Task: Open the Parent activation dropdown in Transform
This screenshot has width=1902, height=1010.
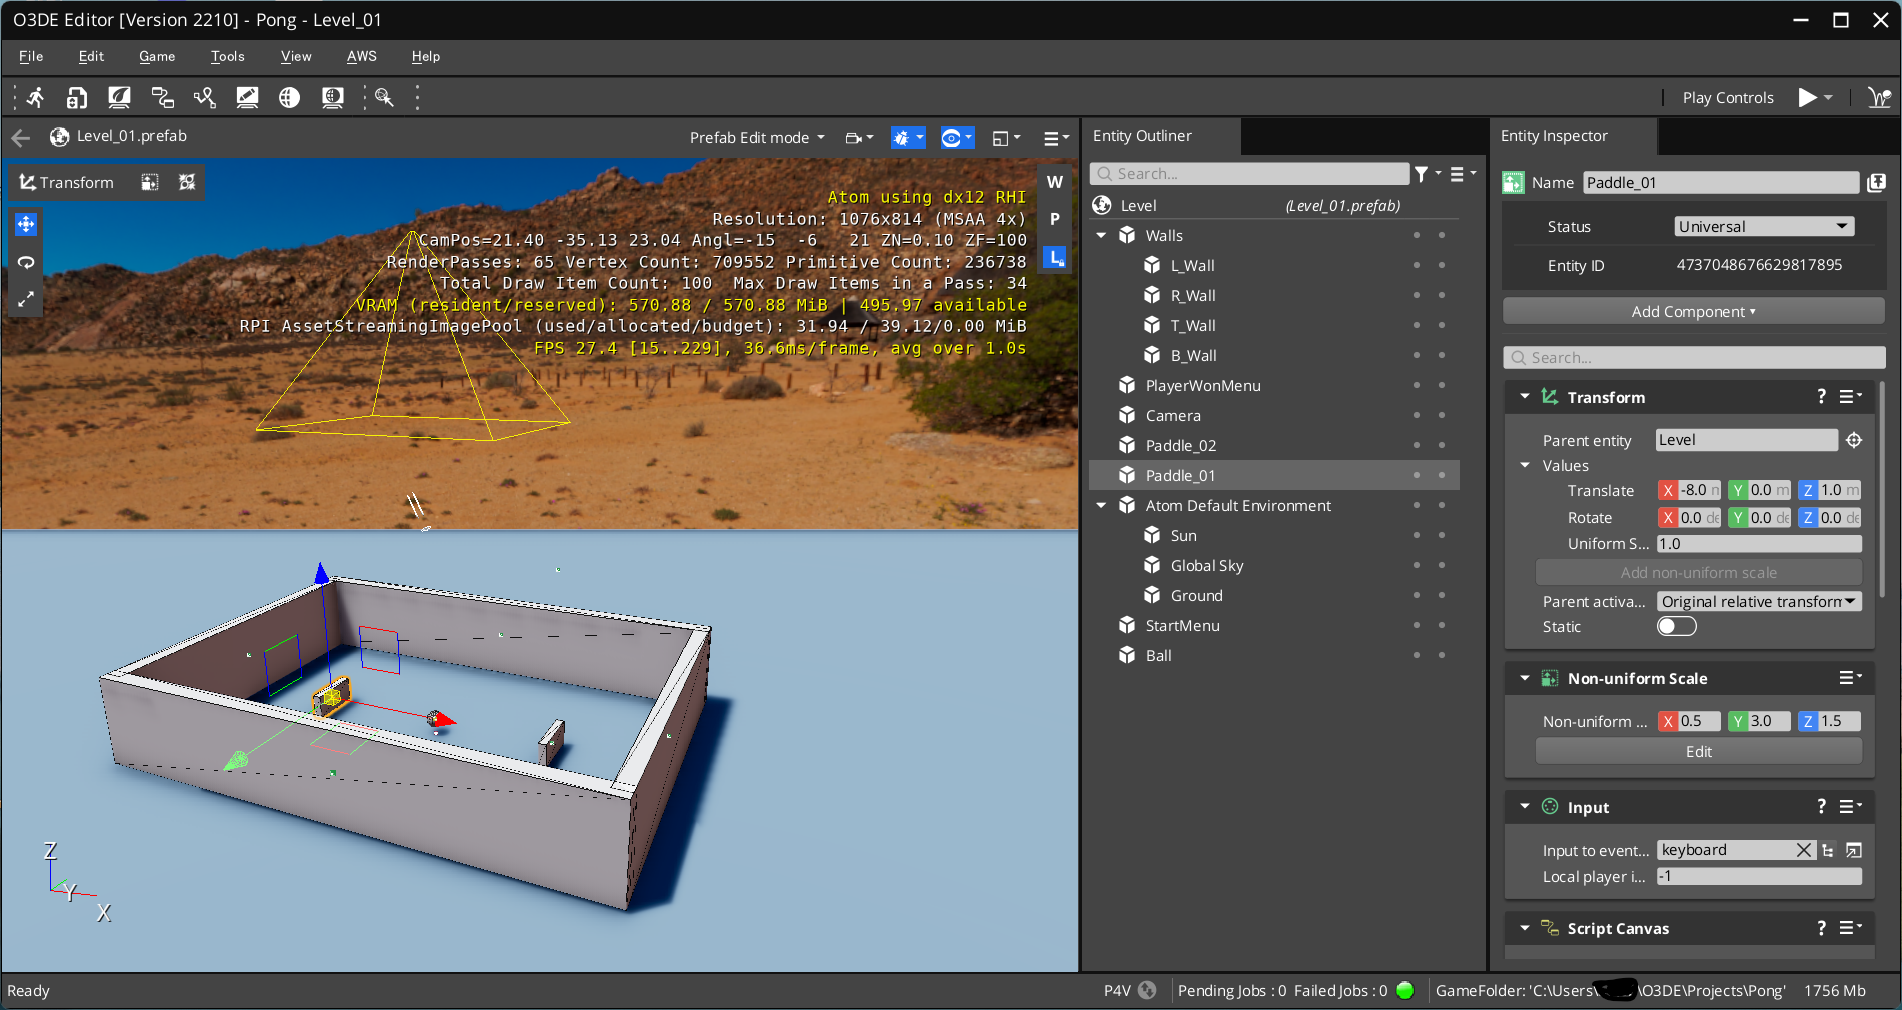Action: pyautogui.click(x=1758, y=601)
